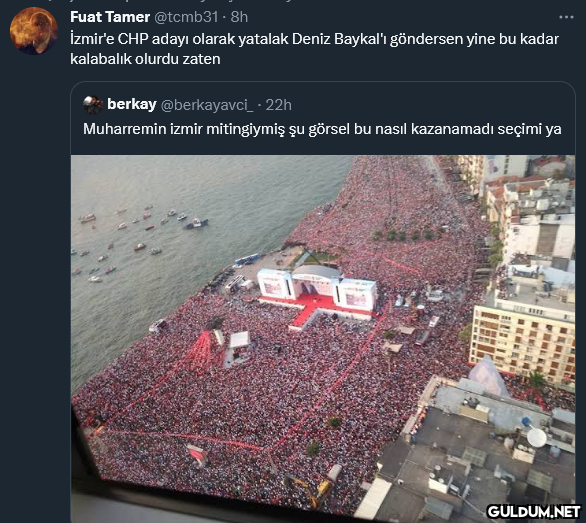Click the berkay display name
Image resolution: width=586 pixels, height=523 pixels.
tap(132, 104)
